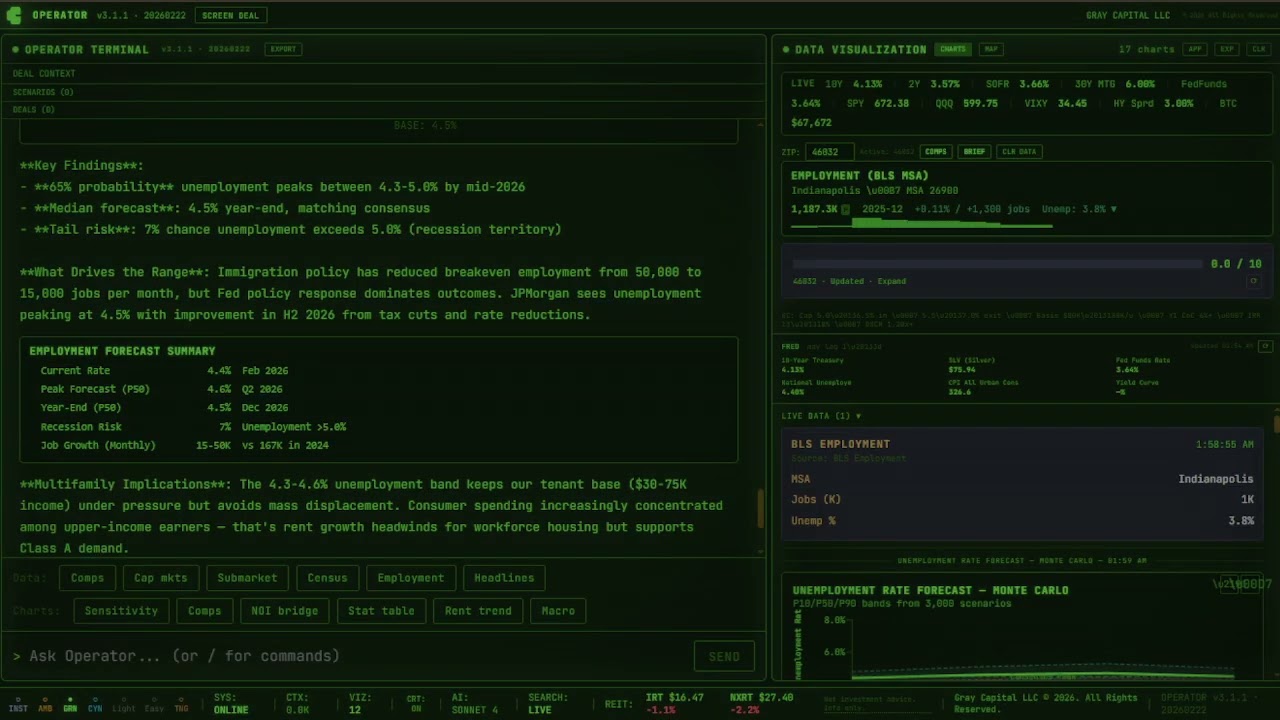Select the Stat table chart chip

pyautogui.click(x=381, y=611)
